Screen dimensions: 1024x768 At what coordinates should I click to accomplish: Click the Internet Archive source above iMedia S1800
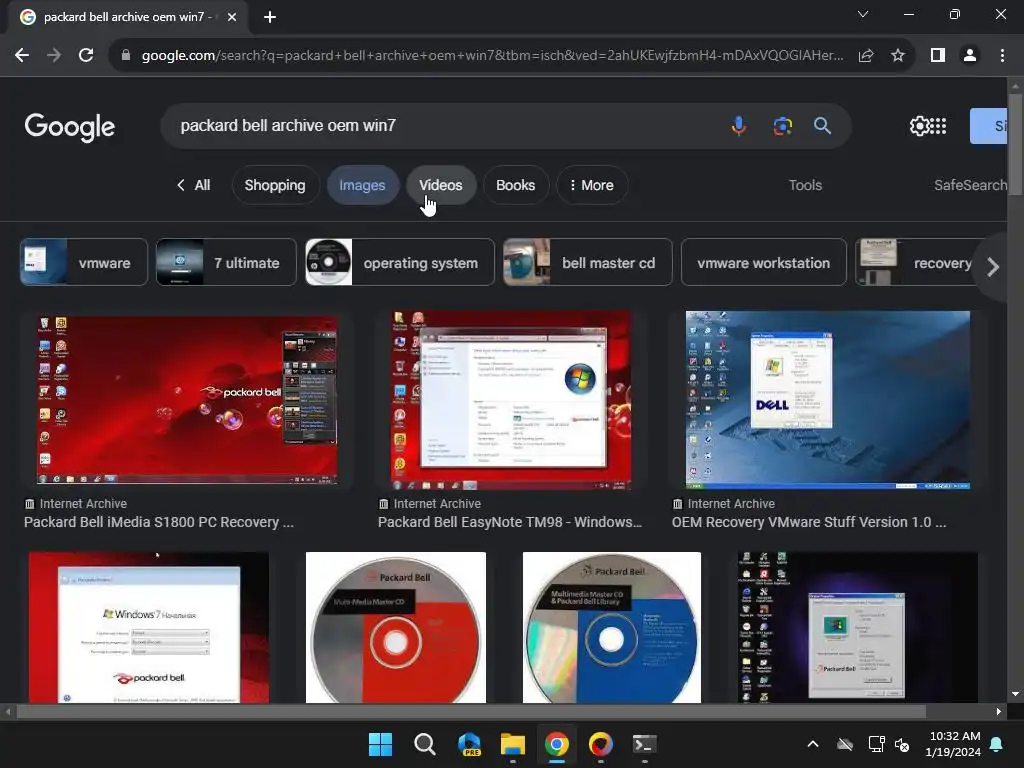coord(76,504)
